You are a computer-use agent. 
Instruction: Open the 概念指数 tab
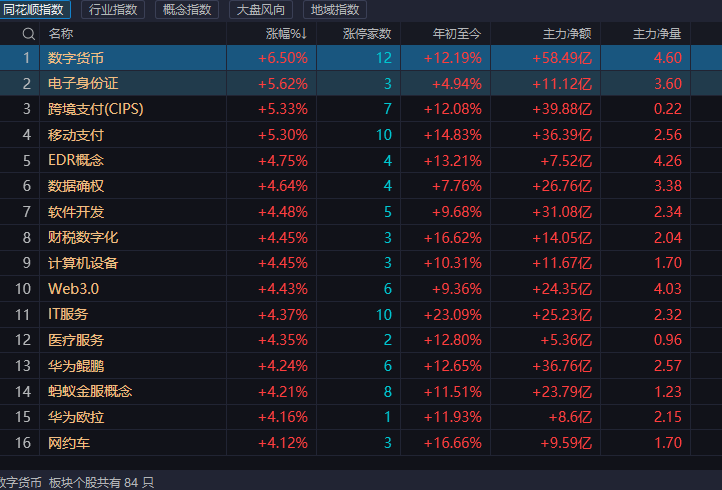pyautogui.click(x=187, y=10)
